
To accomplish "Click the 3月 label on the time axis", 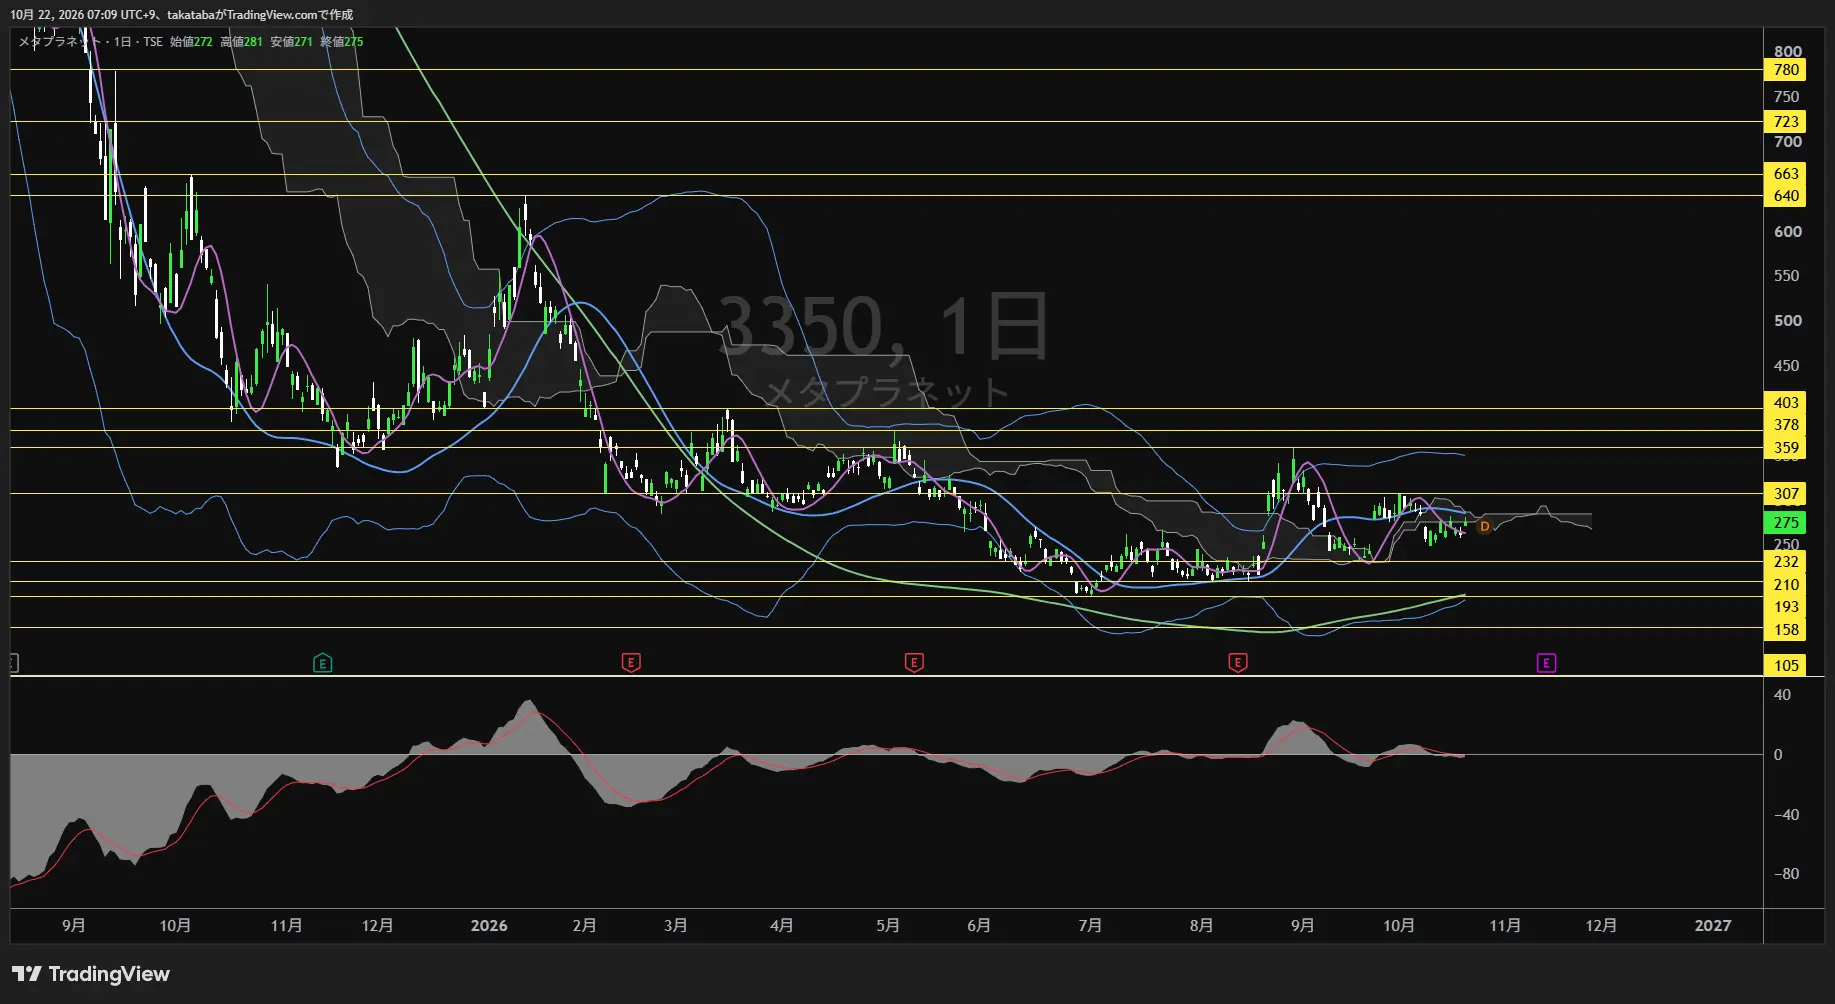I will (x=676, y=926).
